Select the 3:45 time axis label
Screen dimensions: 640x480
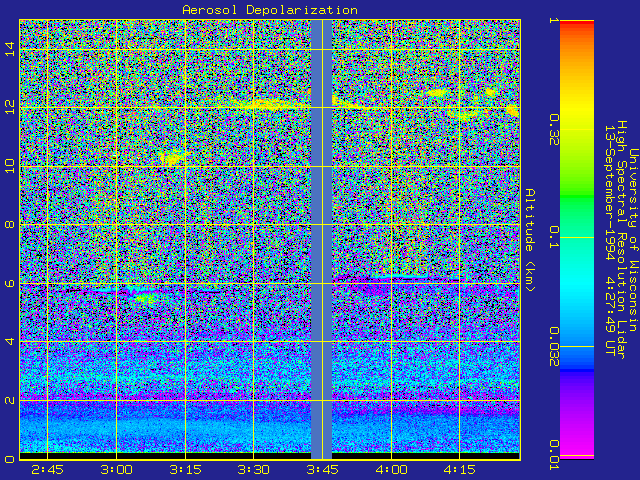(x=322, y=470)
